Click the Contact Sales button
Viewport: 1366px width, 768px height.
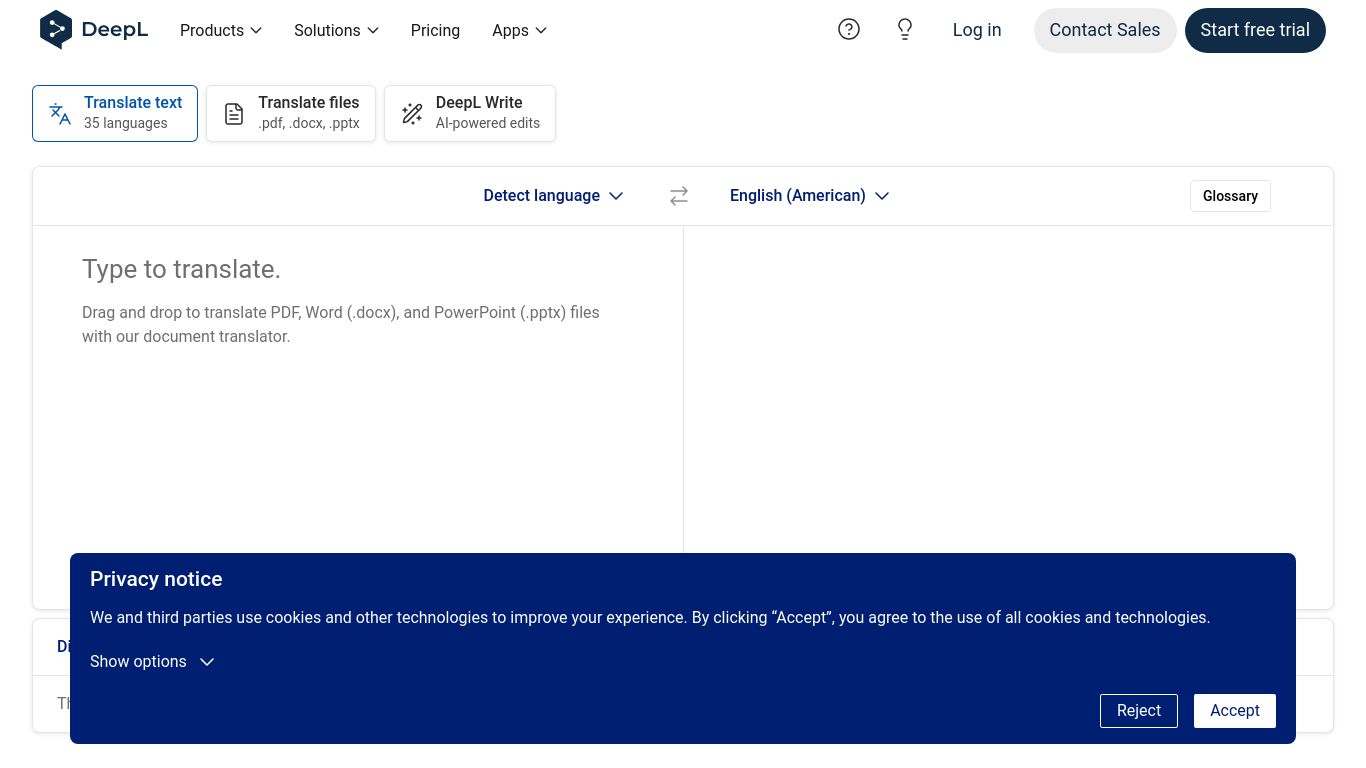coord(1105,30)
